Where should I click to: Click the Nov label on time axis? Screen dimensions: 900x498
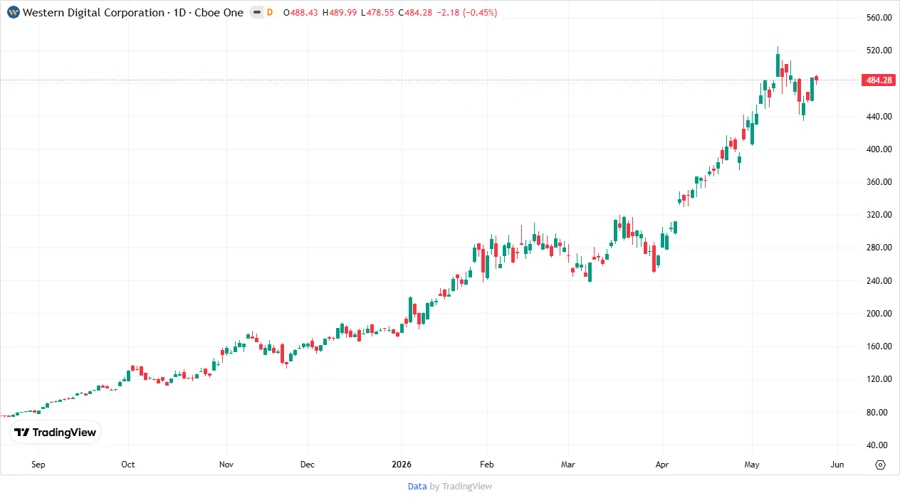coord(226,464)
